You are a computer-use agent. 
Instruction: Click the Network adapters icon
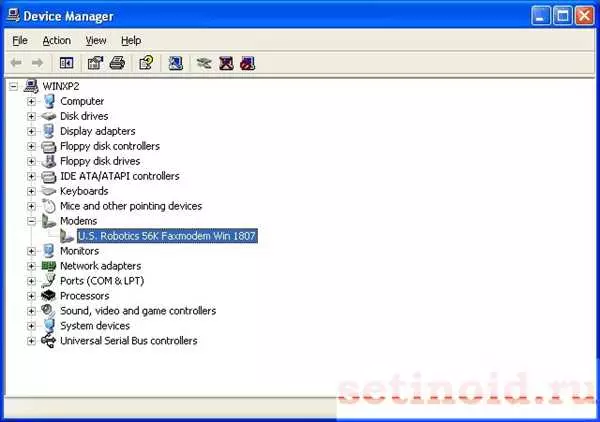49,266
